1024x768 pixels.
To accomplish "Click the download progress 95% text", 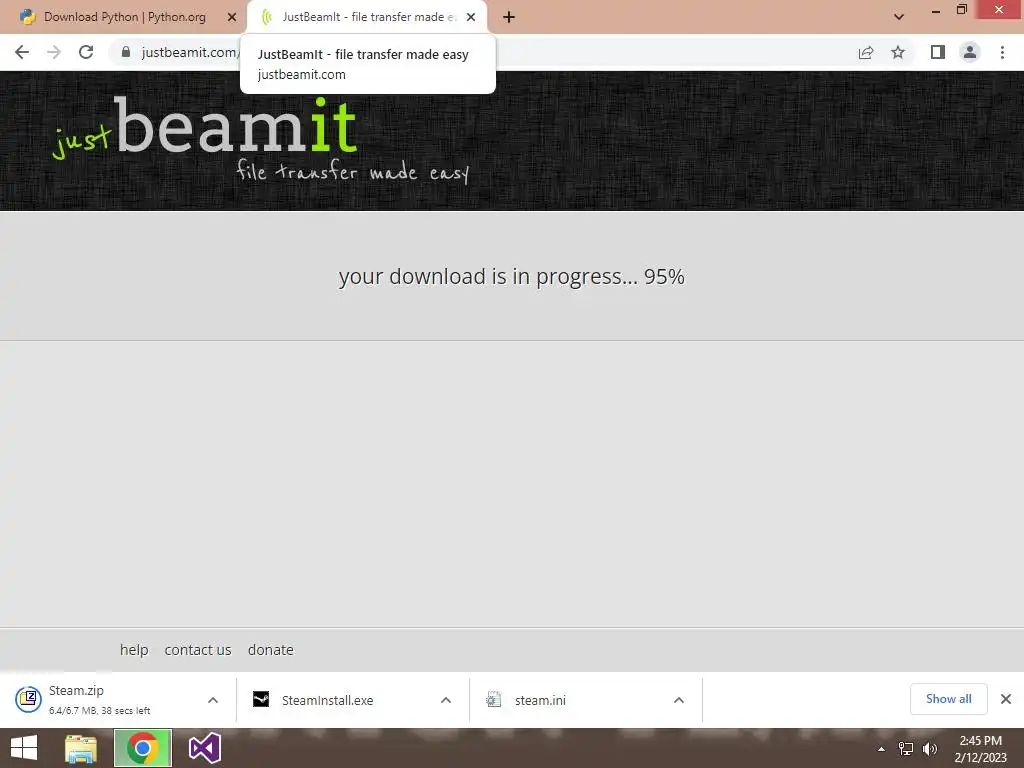I will [x=511, y=276].
